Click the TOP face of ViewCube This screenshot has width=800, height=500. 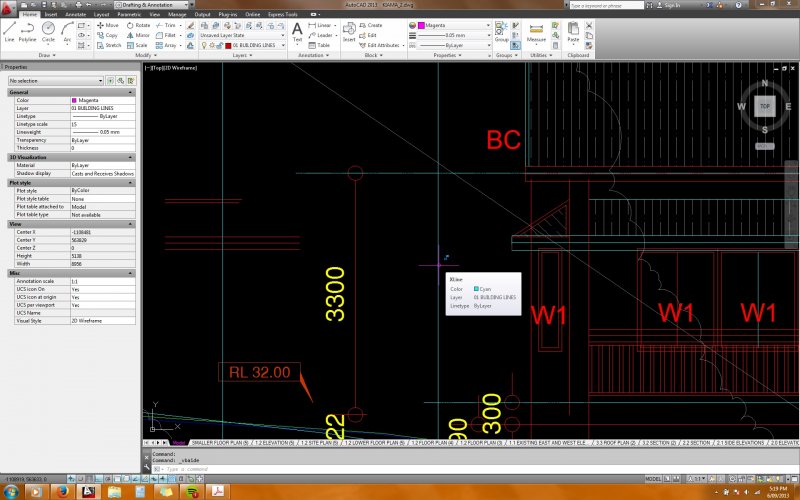(764, 105)
